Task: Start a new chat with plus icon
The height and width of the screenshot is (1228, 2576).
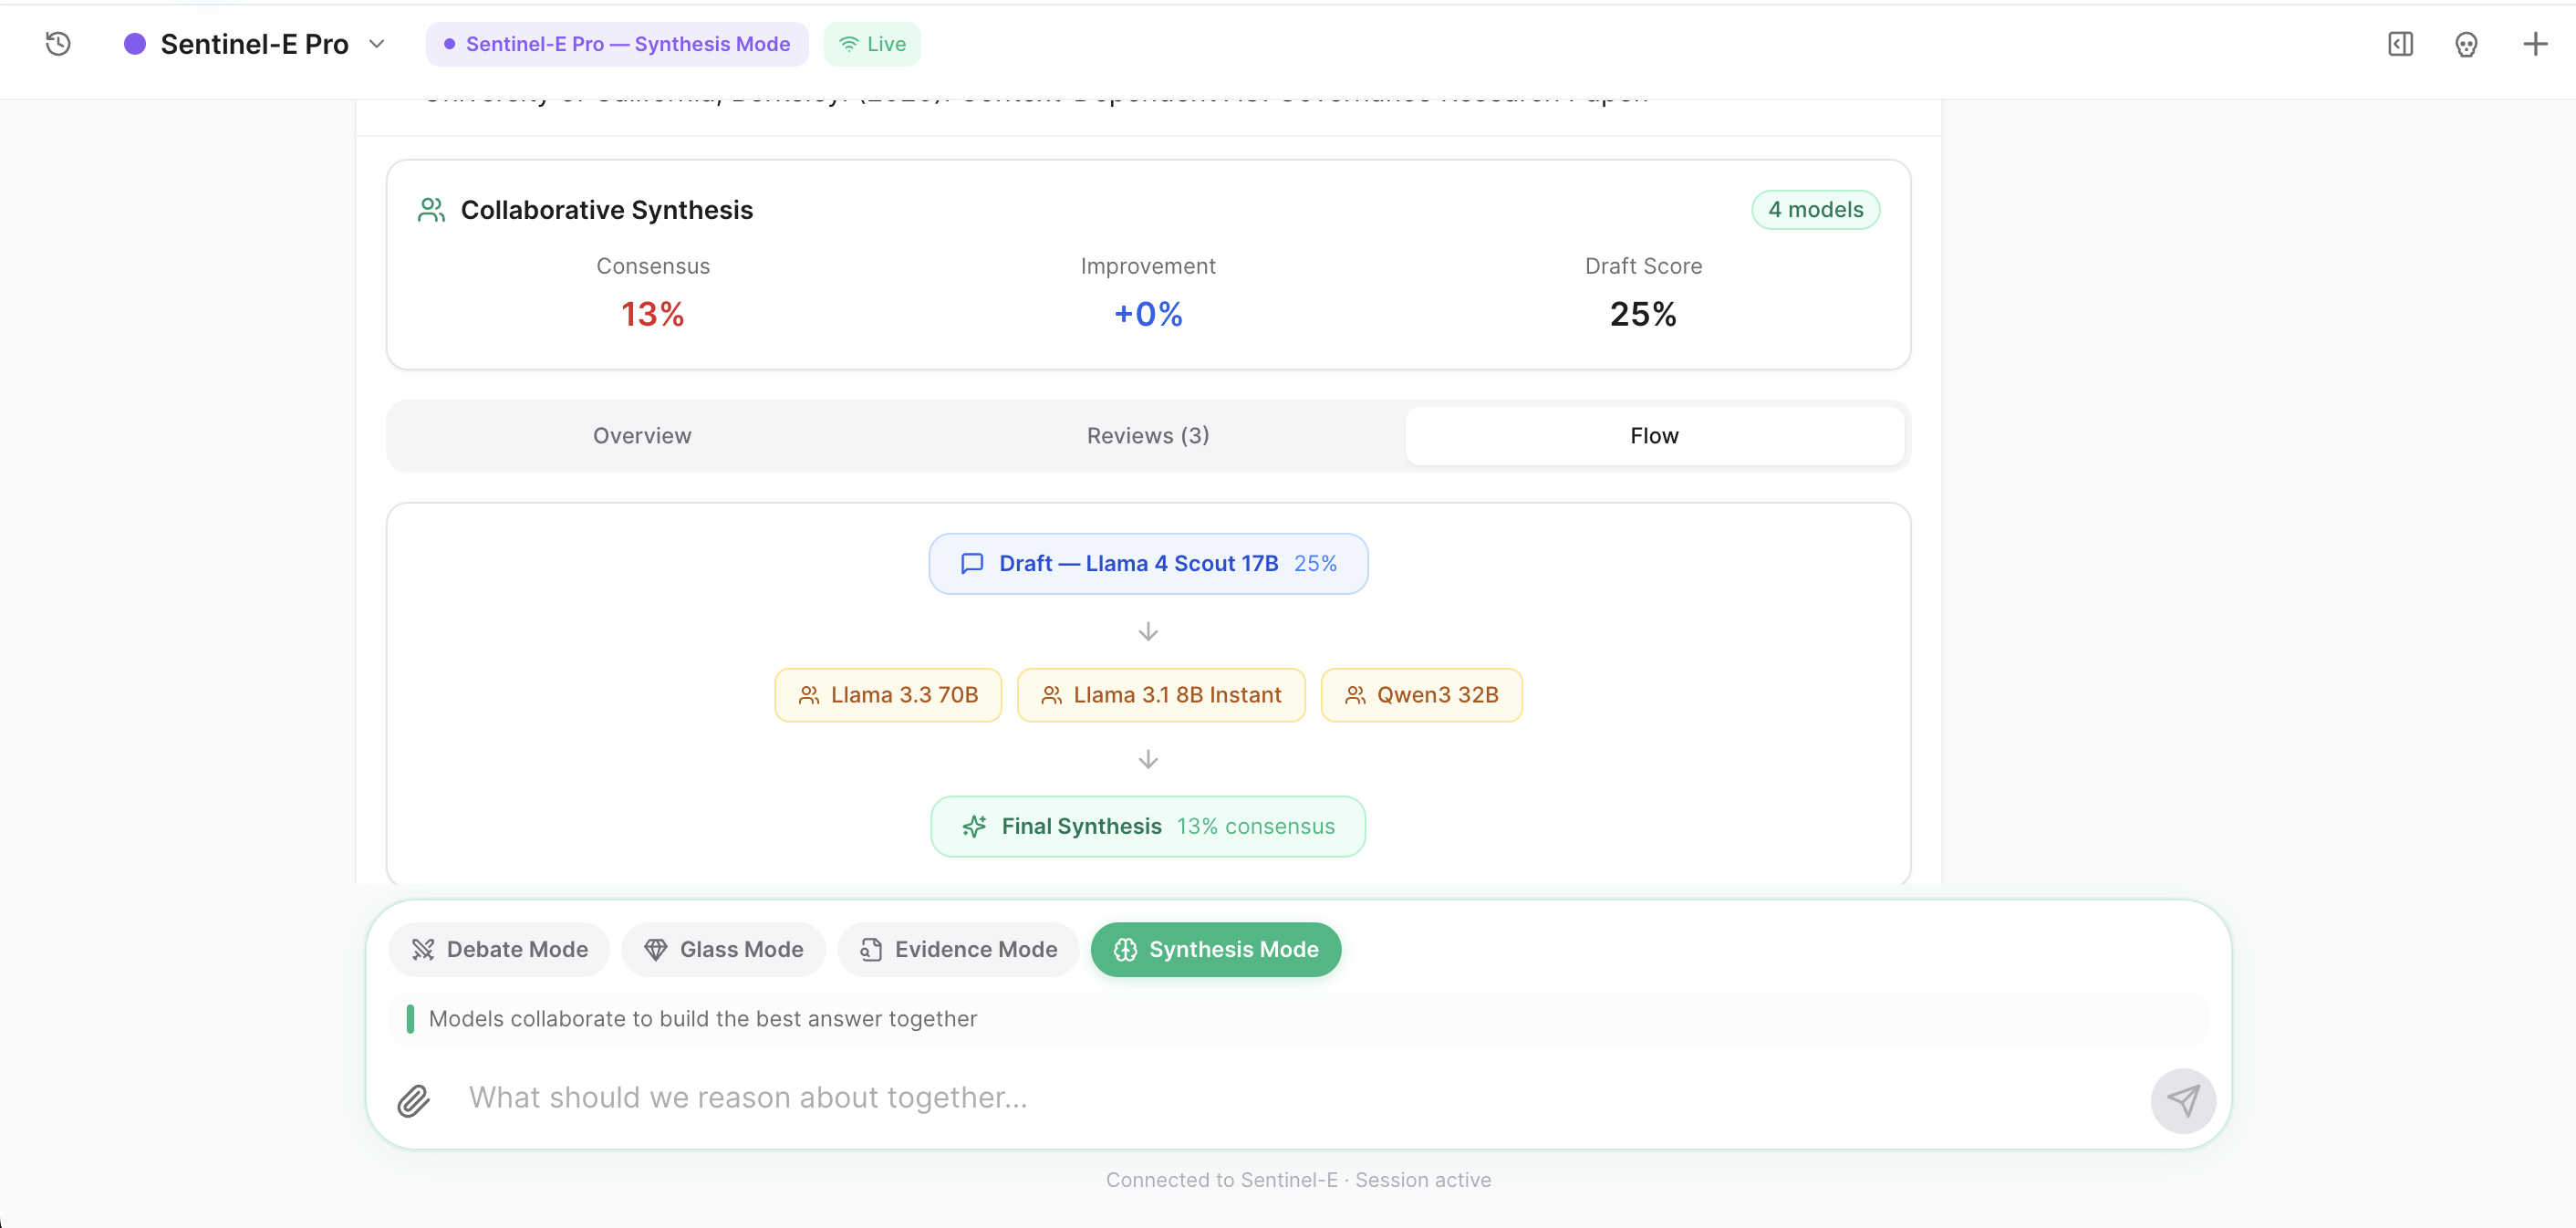Action: [2535, 44]
